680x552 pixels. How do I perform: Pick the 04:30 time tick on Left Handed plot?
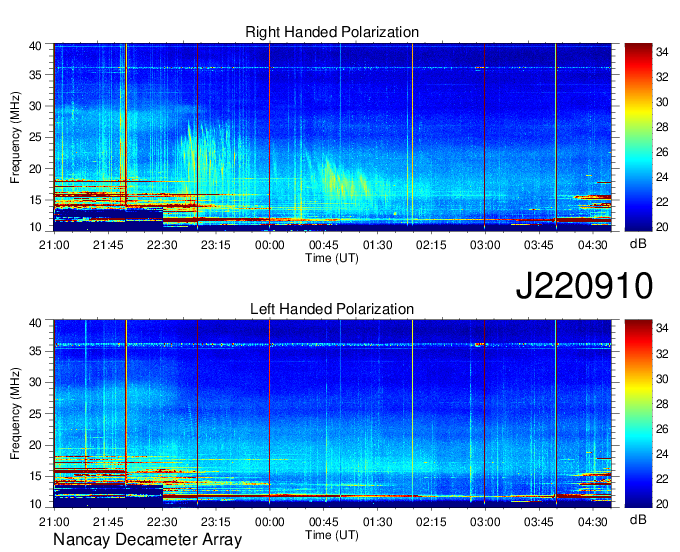592,522
